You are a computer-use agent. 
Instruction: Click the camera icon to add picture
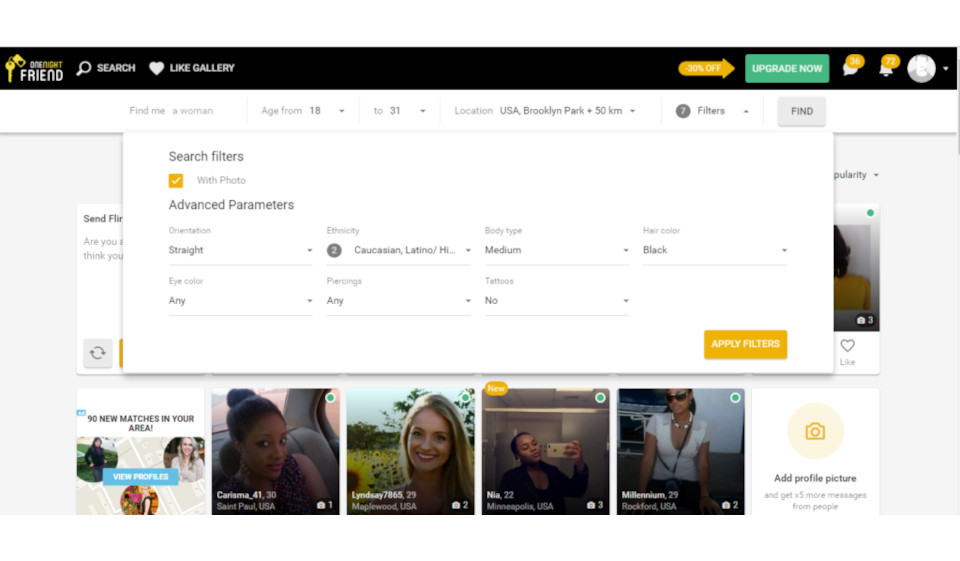tap(815, 432)
